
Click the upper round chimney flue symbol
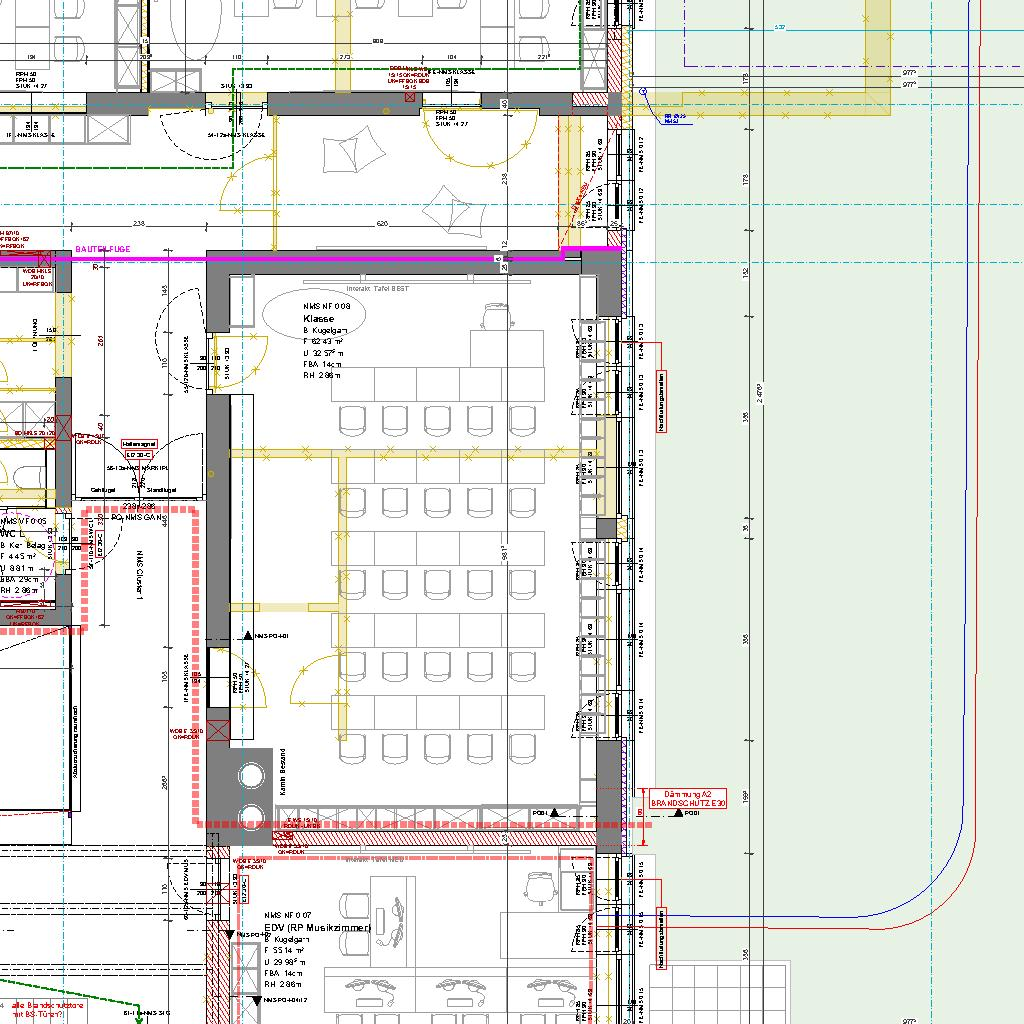[x=251, y=775]
